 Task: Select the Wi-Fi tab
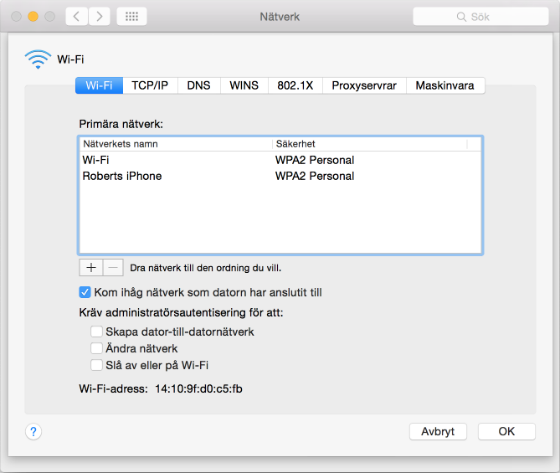click(x=99, y=86)
